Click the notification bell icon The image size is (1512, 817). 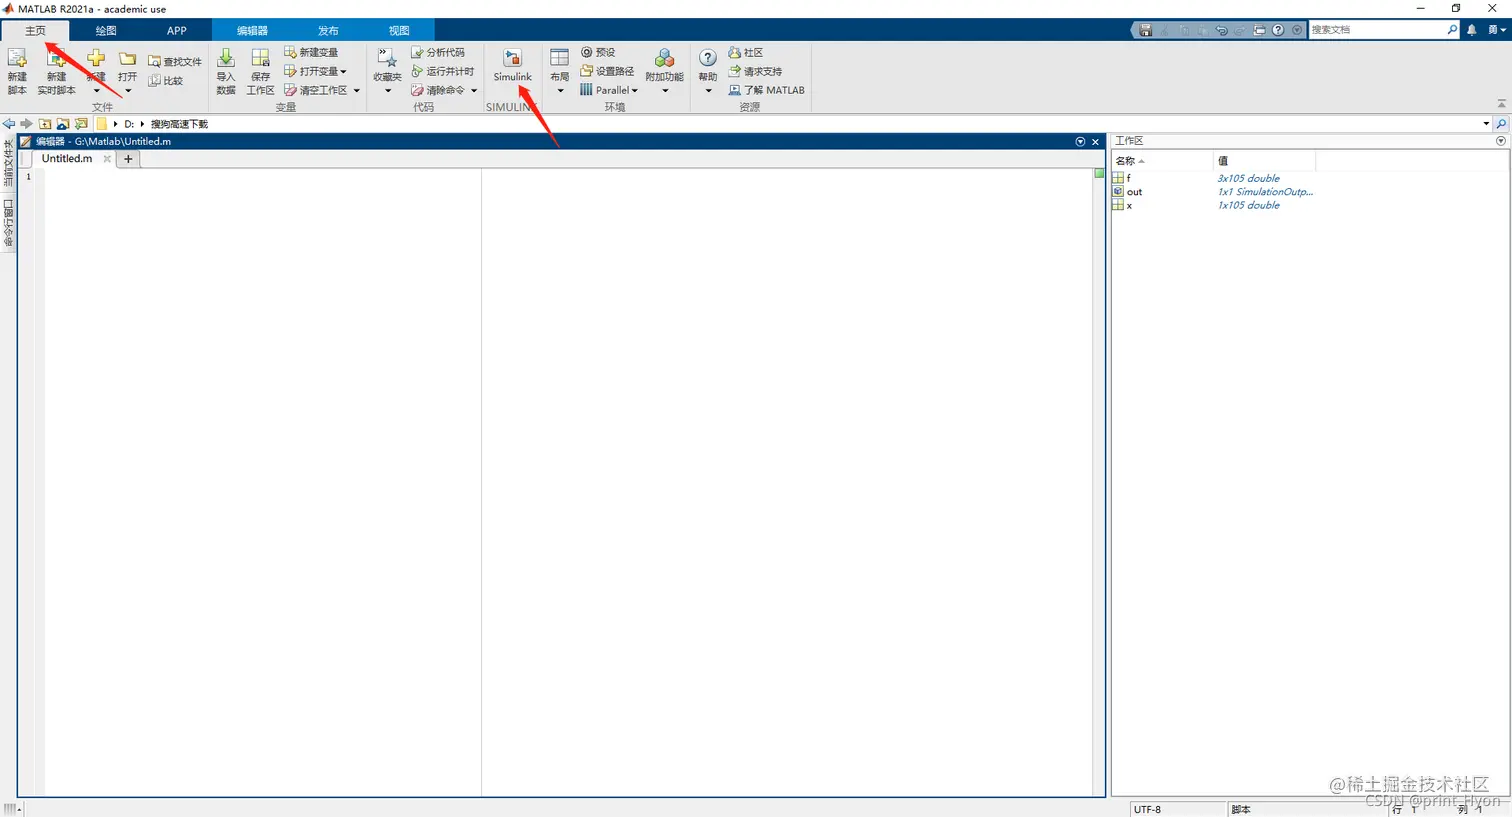click(1472, 30)
